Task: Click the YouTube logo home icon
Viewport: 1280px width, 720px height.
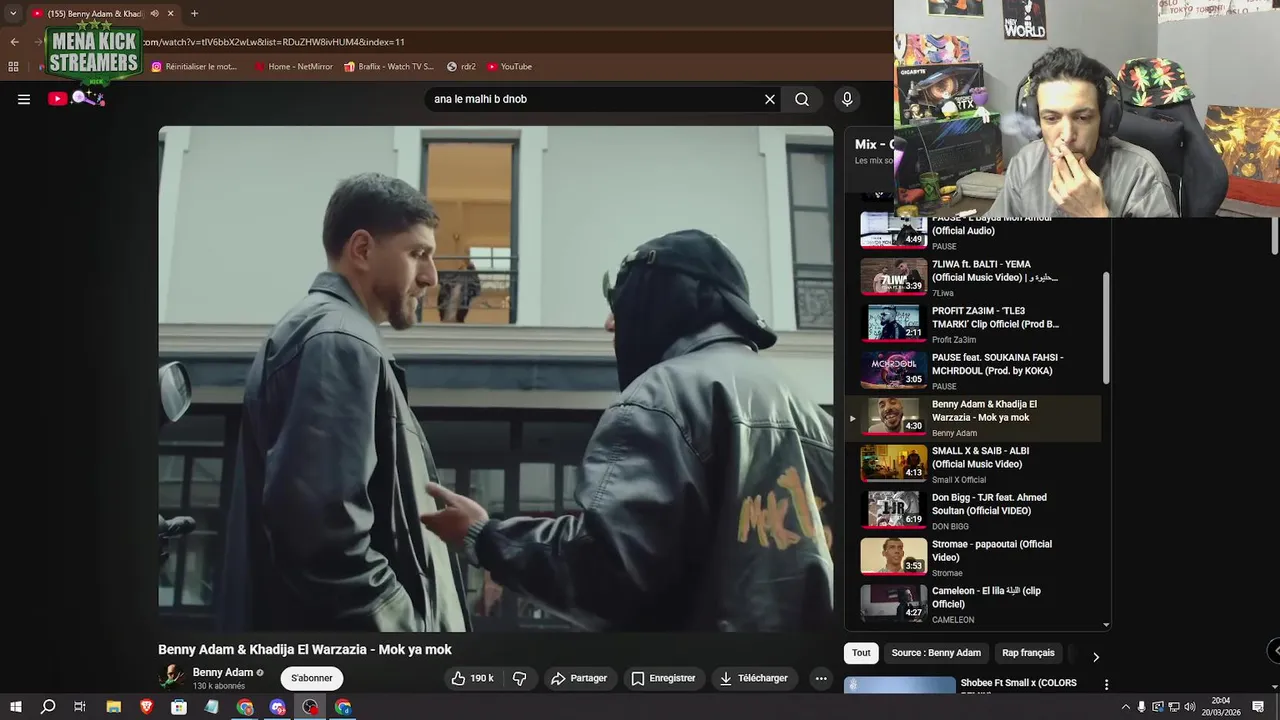Action: pyautogui.click(x=57, y=99)
